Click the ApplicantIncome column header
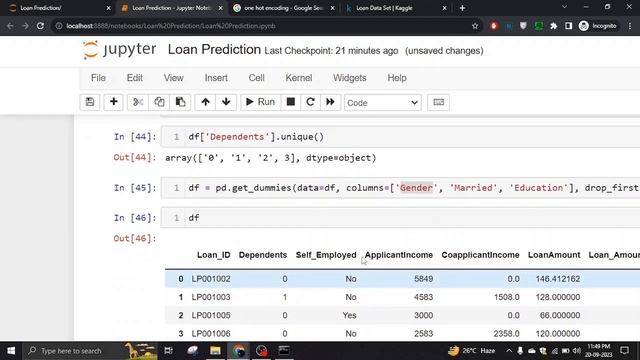The width and height of the screenshot is (640, 360). 399,255
